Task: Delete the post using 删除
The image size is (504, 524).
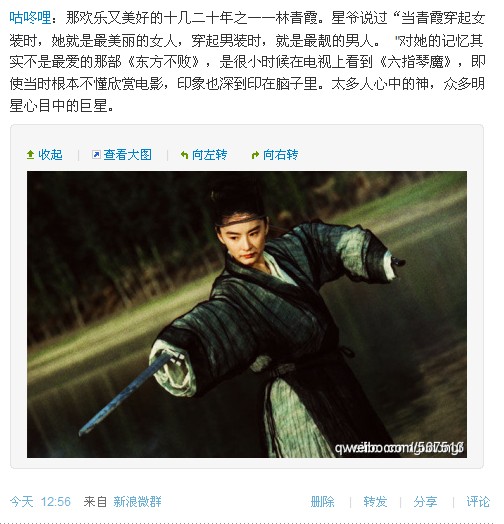Action: click(323, 502)
